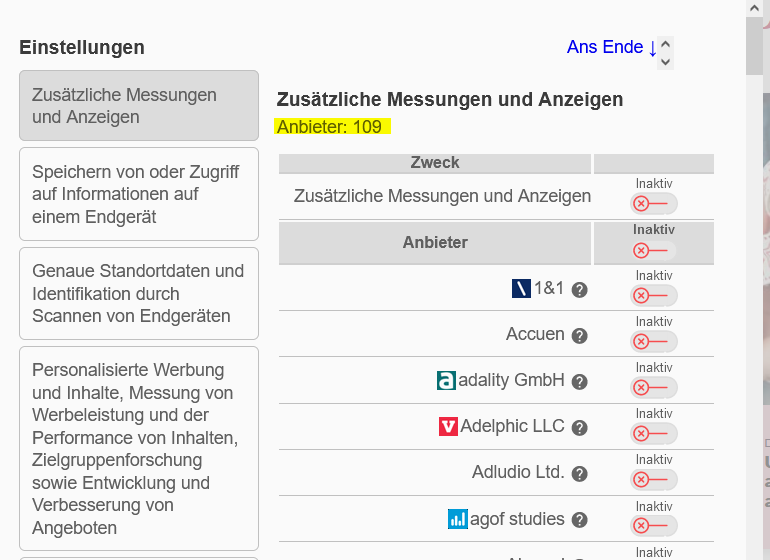Enable the Zusätzliche Messungen und Anzeigen purpose toggle
Viewport: 770px width, 560px height.
654,204
